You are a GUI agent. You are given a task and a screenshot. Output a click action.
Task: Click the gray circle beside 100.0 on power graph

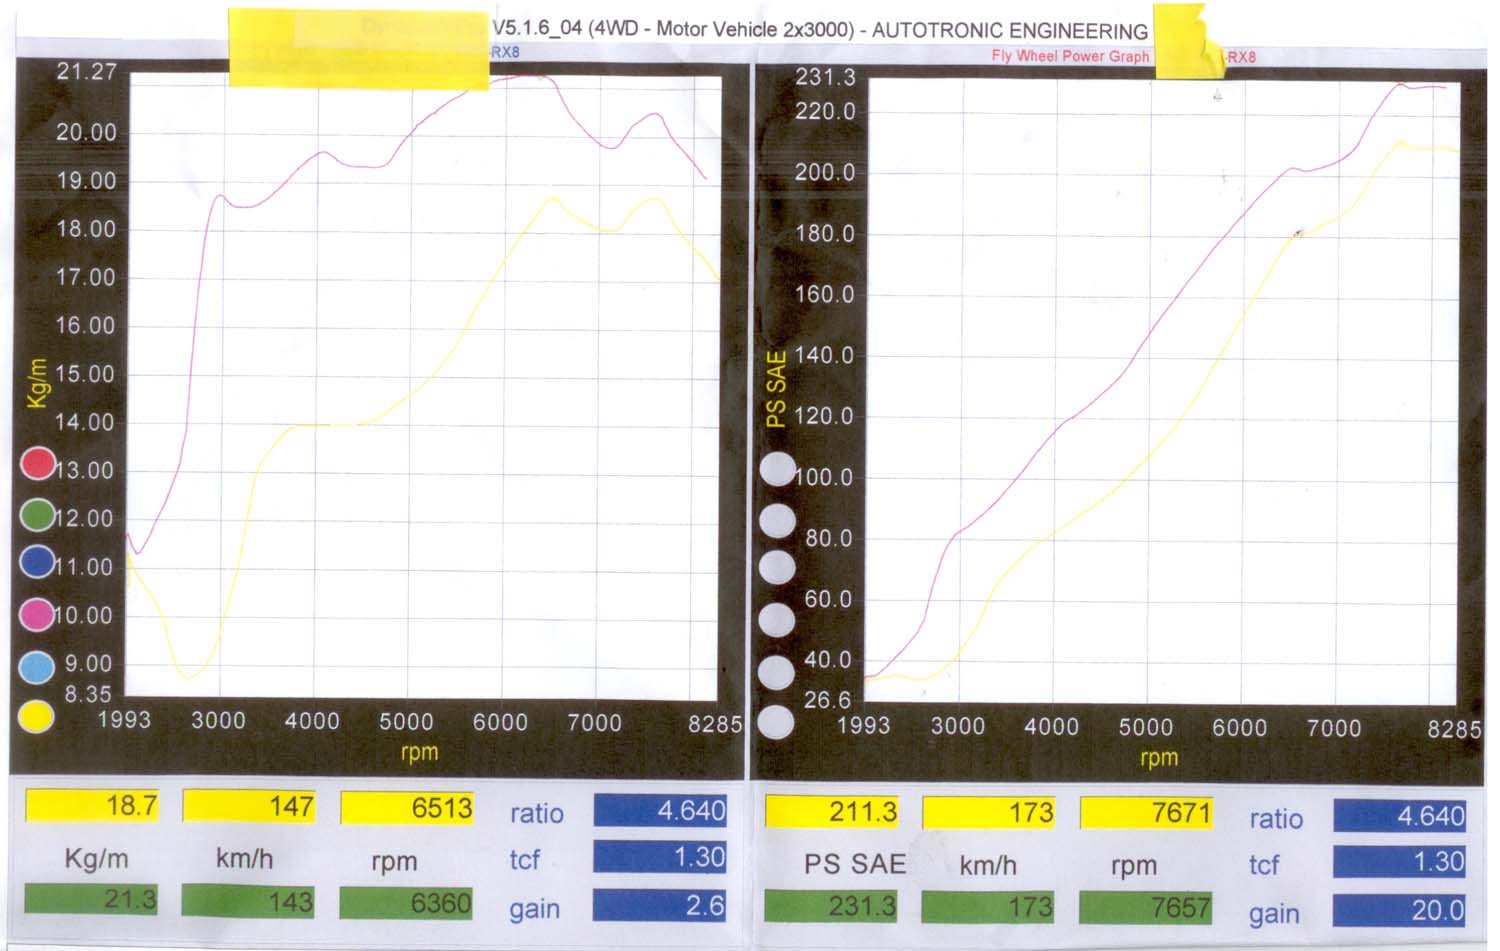point(777,469)
